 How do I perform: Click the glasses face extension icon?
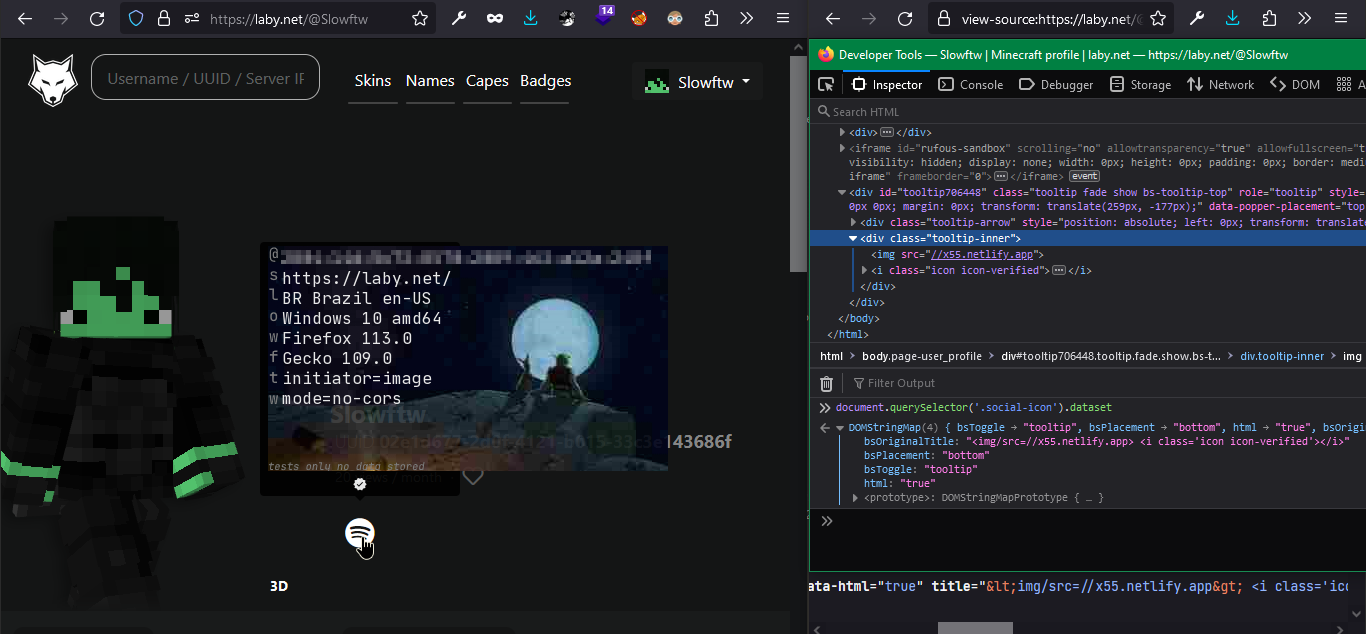(x=675, y=18)
